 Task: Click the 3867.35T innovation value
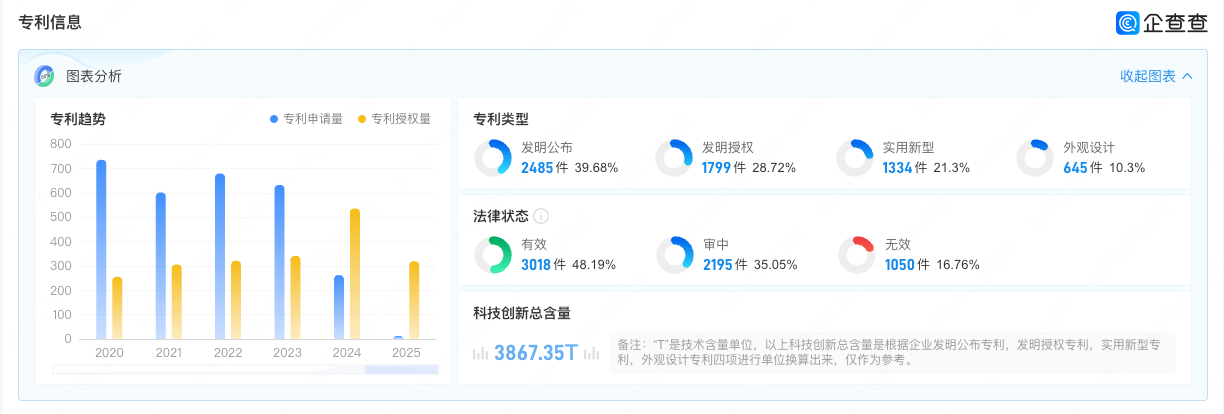[x=536, y=353]
